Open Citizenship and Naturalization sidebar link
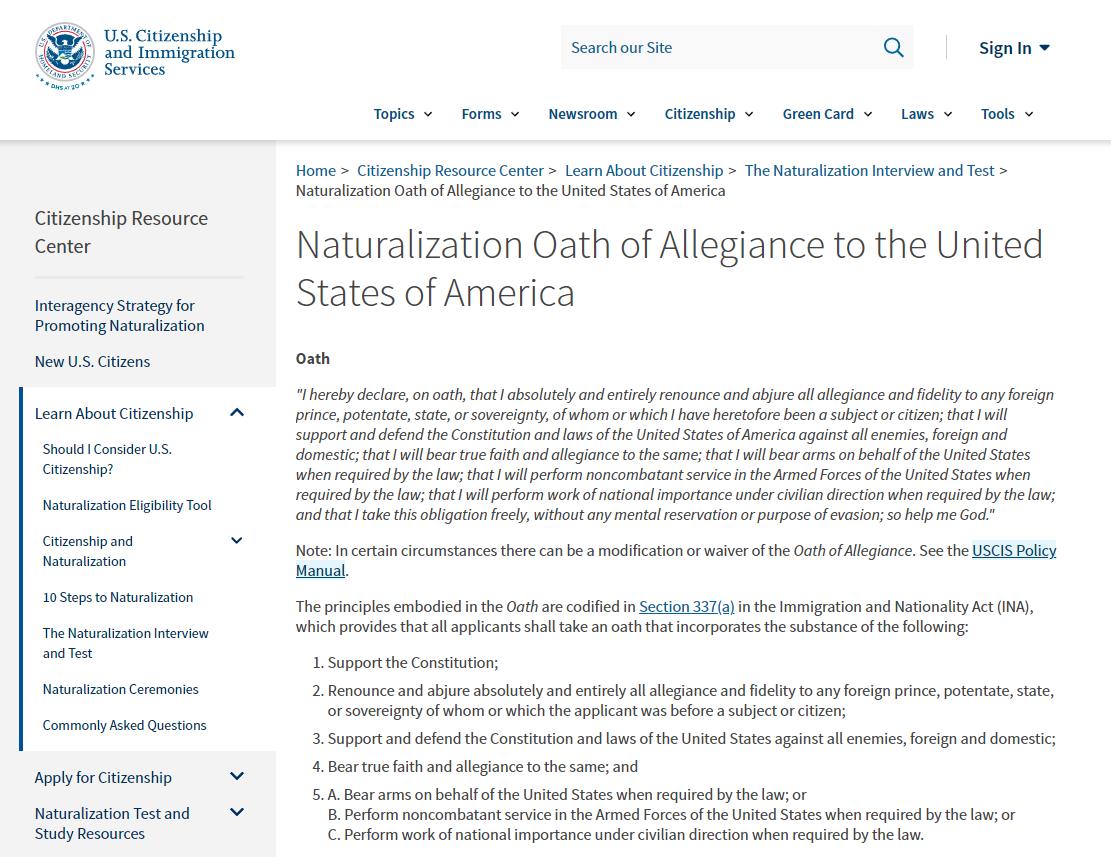The width and height of the screenshot is (1111, 857). 87,552
